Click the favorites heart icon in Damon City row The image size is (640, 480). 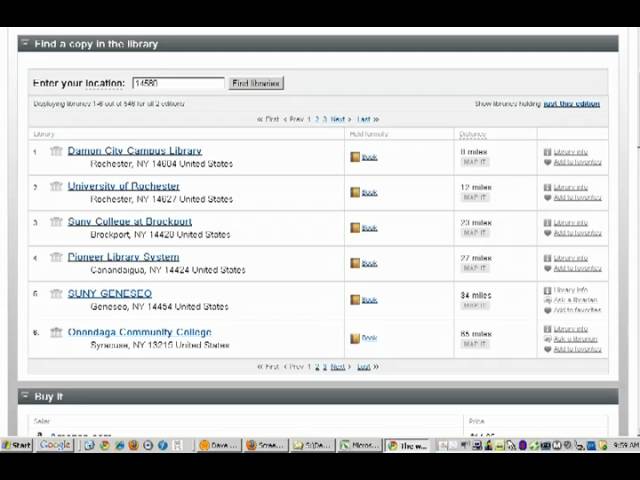point(548,162)
